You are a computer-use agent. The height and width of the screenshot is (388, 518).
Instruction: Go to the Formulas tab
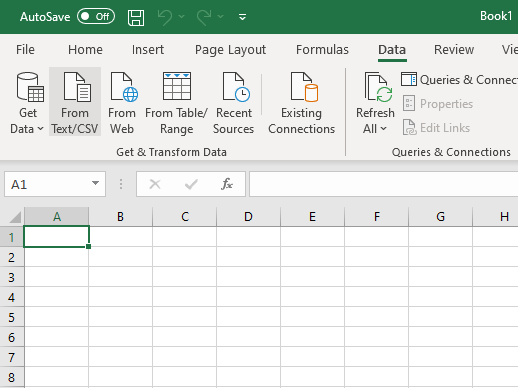point(322,50)
